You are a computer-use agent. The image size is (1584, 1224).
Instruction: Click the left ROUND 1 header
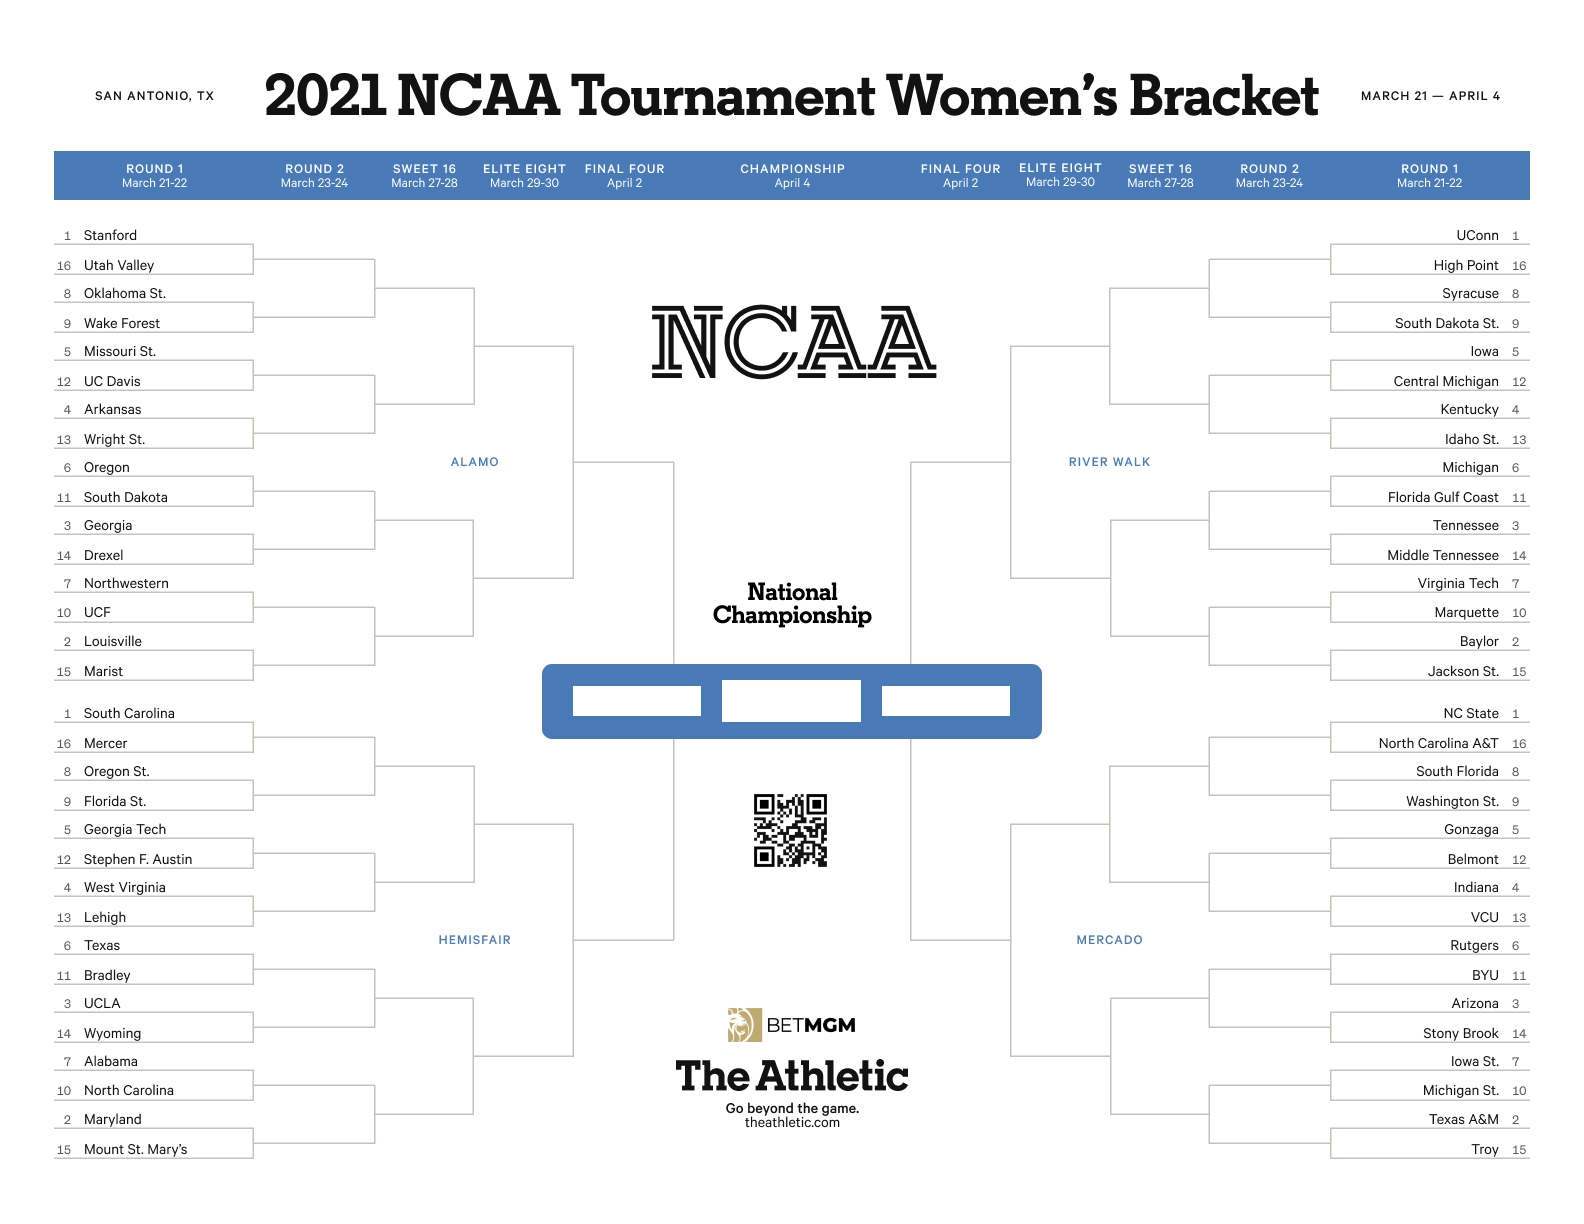(154, 176)
